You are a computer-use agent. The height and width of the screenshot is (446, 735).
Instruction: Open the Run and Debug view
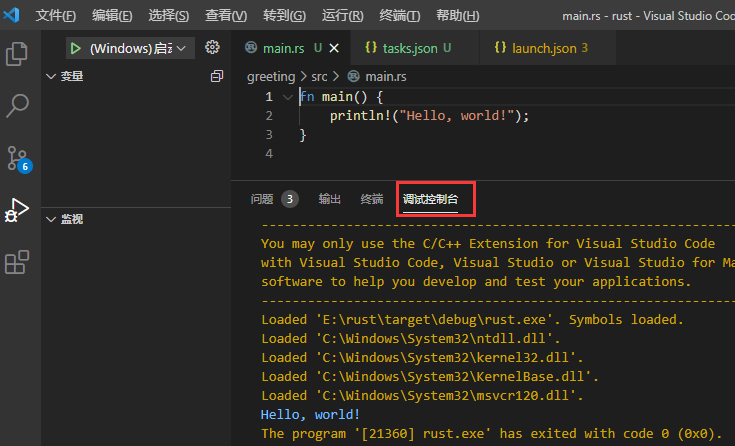17,210
